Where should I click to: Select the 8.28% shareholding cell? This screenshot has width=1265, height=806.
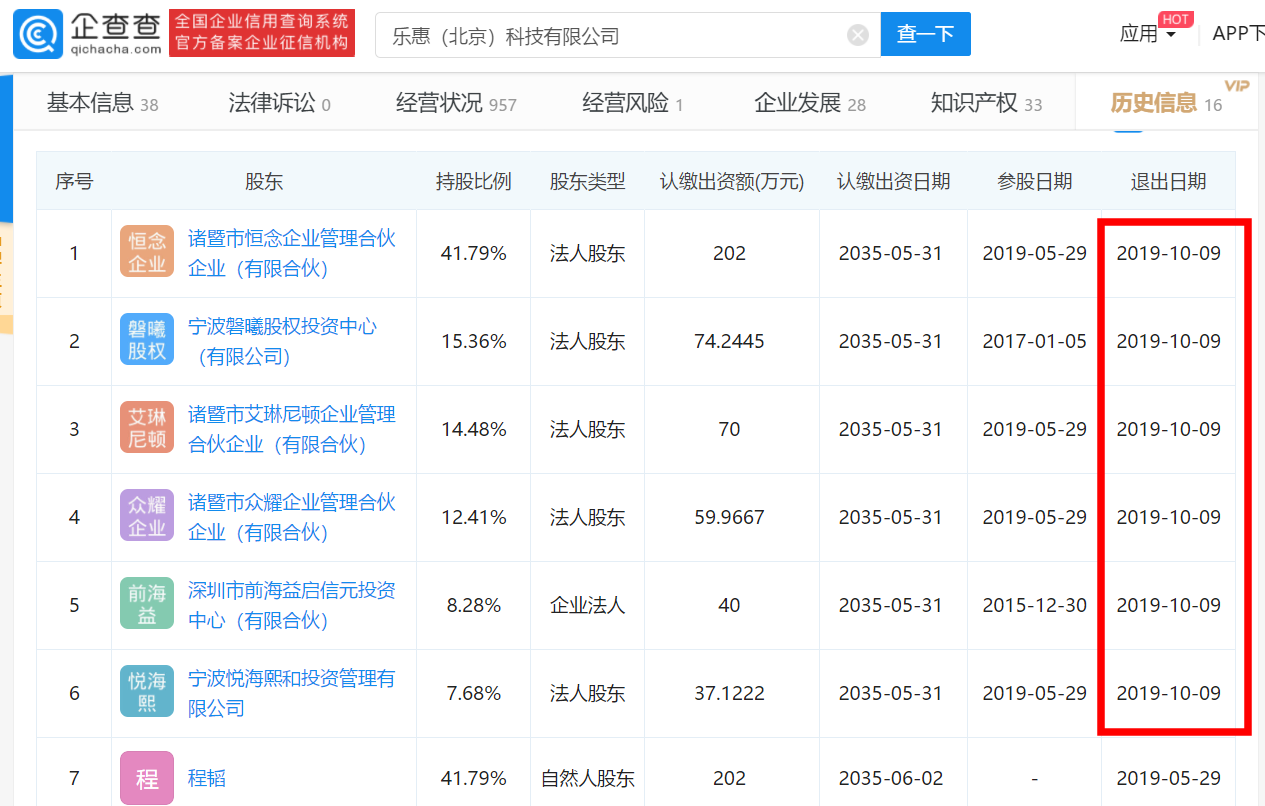coord(474,606)
